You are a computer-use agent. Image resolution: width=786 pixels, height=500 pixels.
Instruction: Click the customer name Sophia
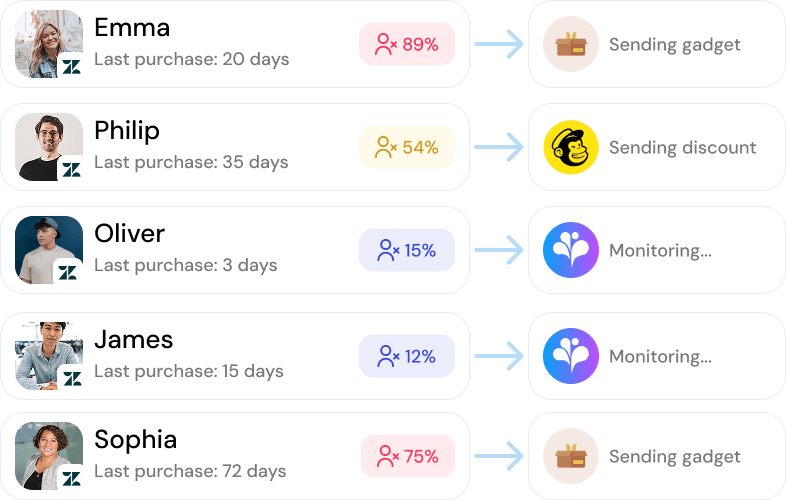[x=135, y=440]
